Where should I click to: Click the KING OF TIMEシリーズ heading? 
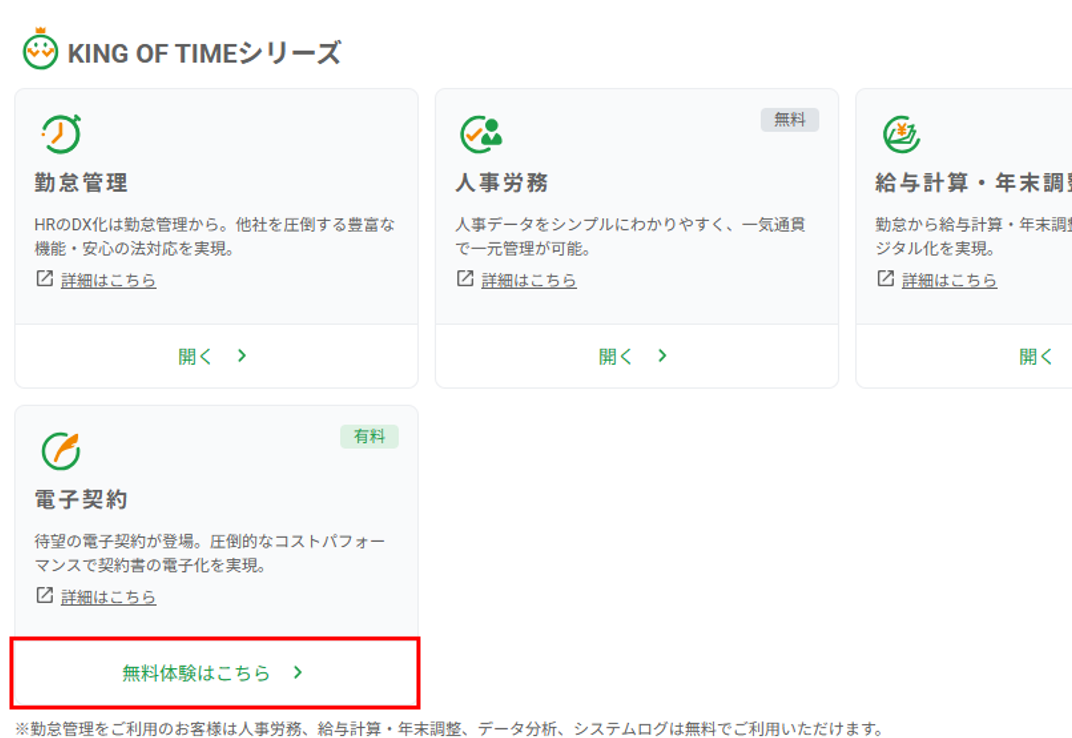coord(204,53)
